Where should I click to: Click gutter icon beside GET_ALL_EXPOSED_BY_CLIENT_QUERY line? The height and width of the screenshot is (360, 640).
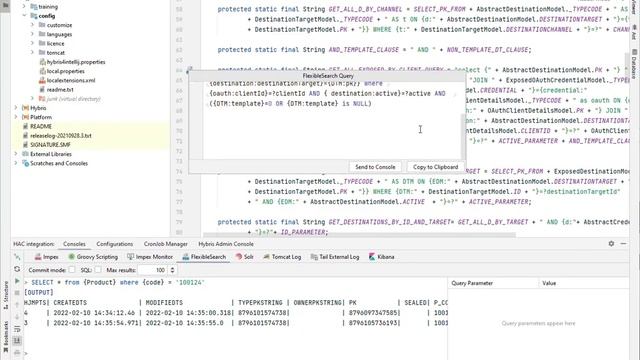(189, 70)
